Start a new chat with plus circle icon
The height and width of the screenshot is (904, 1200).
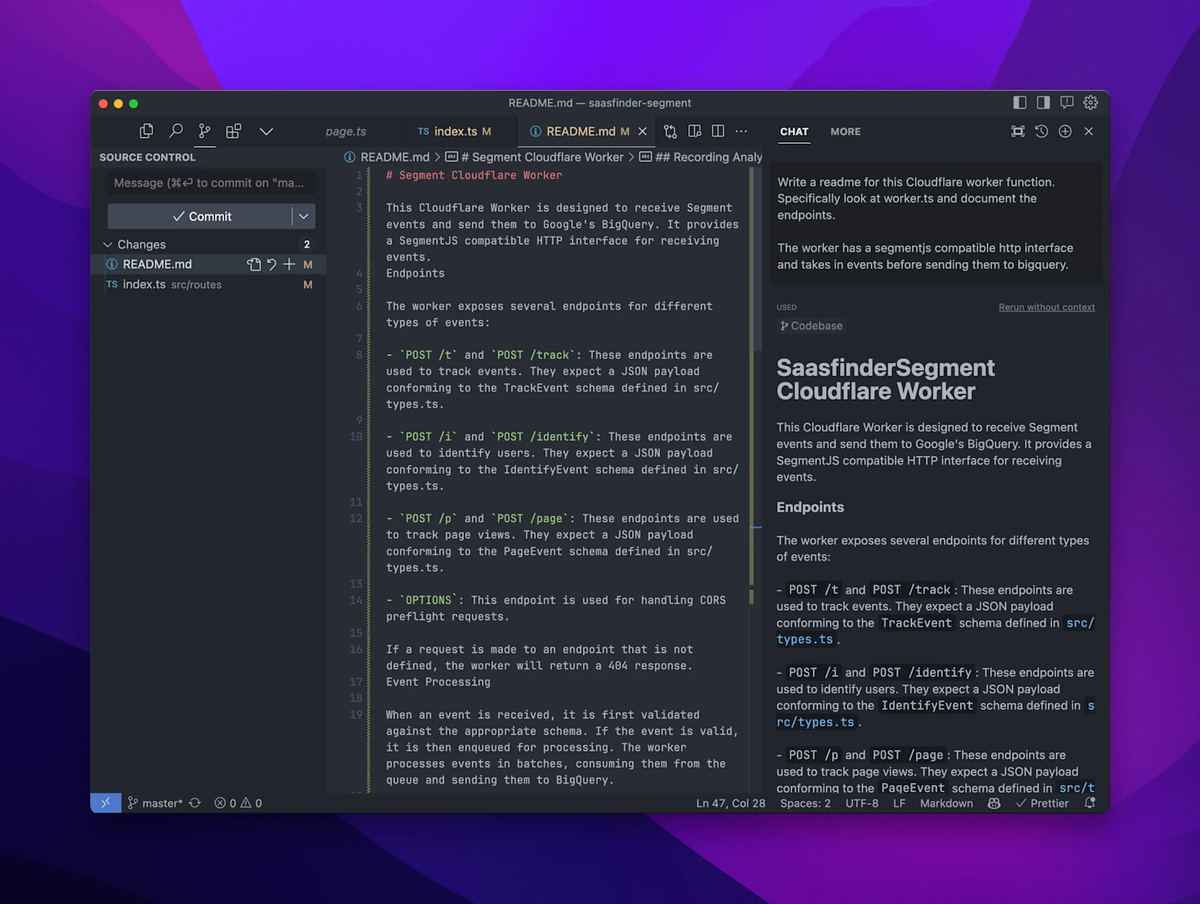1065,131
